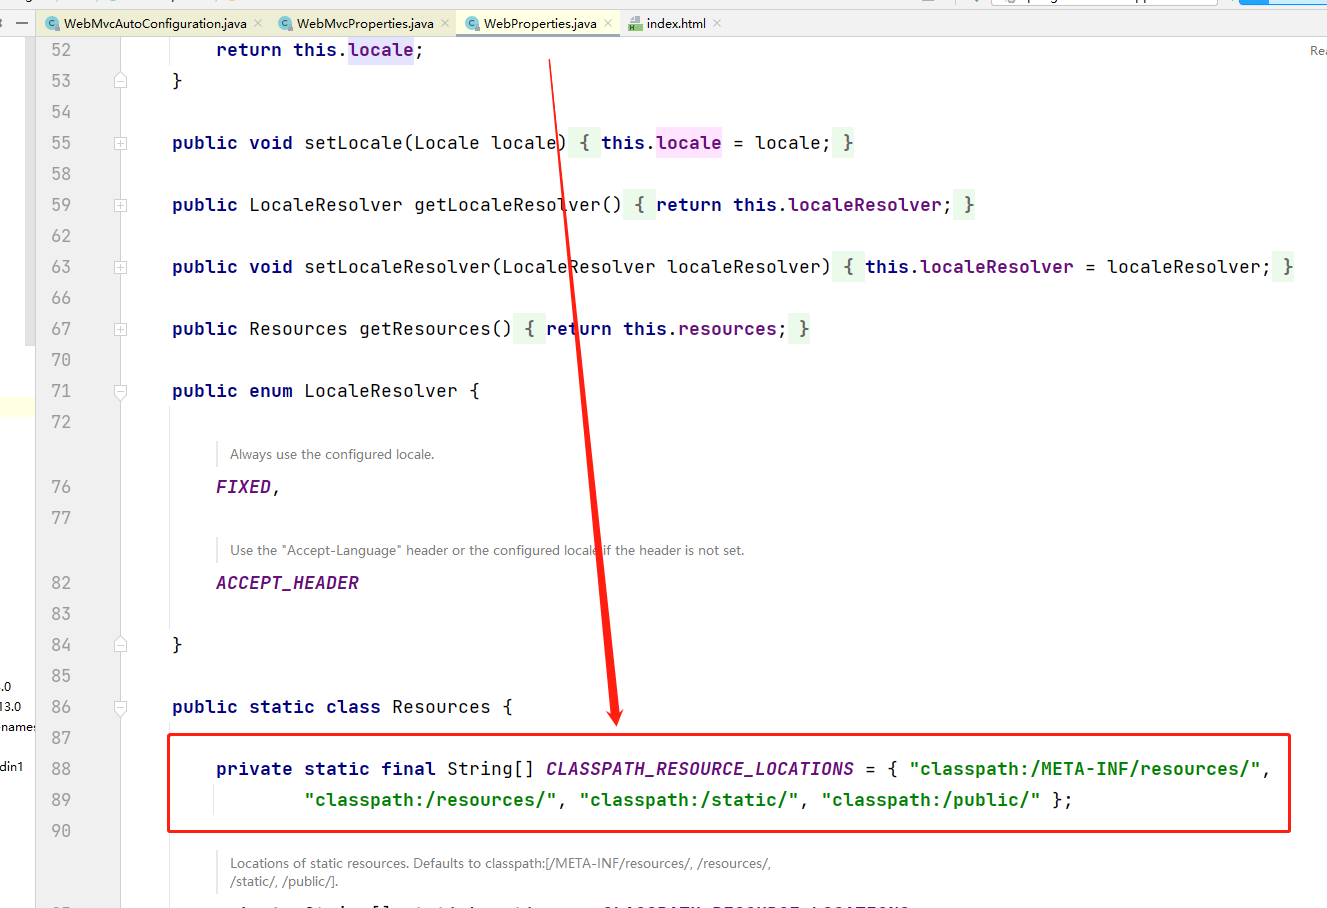The width and height of the screenshot is (1327, 908).
Task: Collapse the Resources class at line 86
Action: pyautogui.click(x=120, y=708)
